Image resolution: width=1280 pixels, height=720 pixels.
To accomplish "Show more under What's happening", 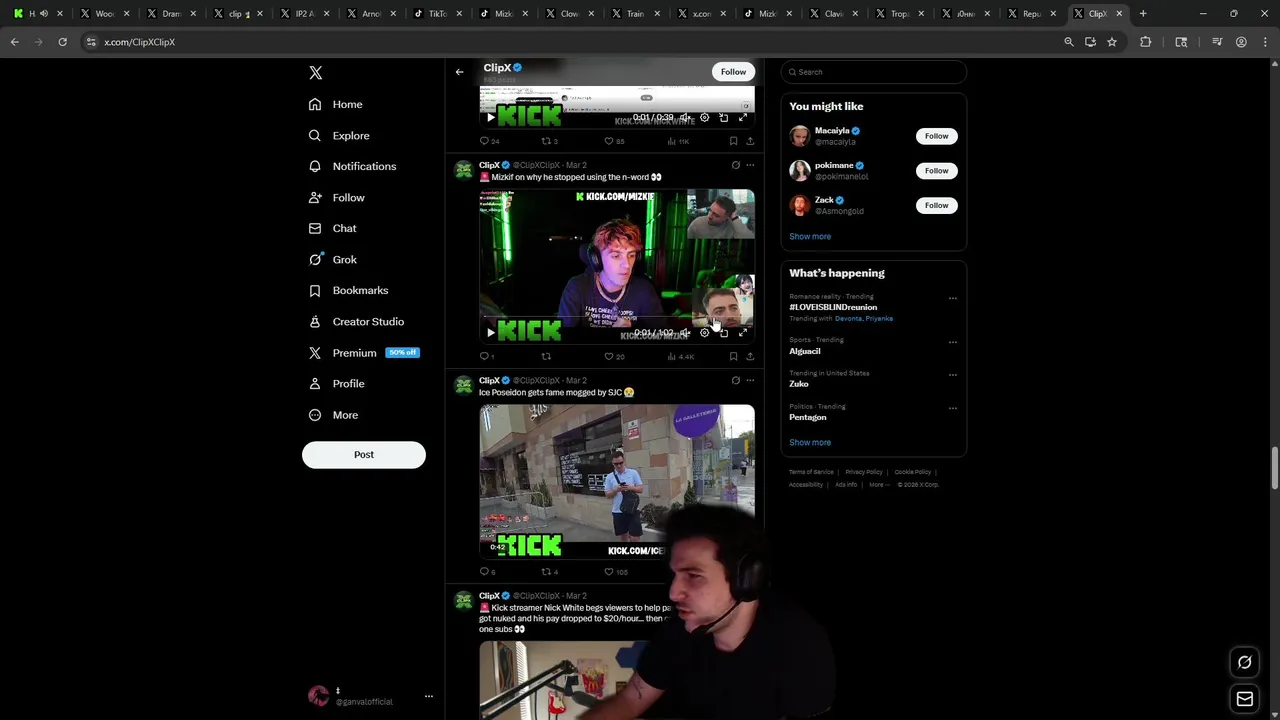I will [810, 442].
